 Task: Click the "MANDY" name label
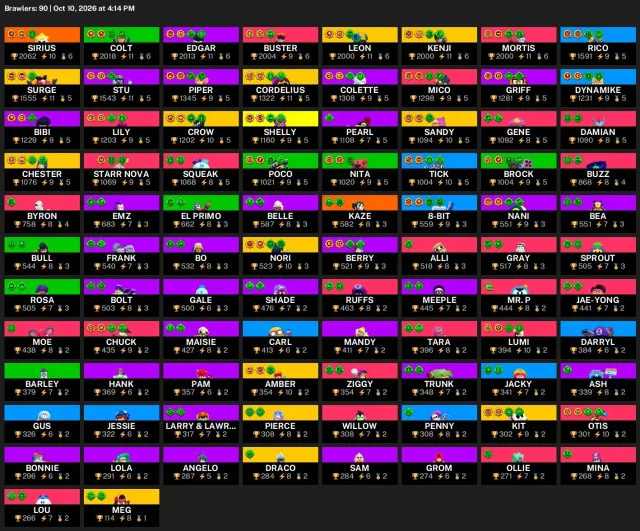point(360,342)
